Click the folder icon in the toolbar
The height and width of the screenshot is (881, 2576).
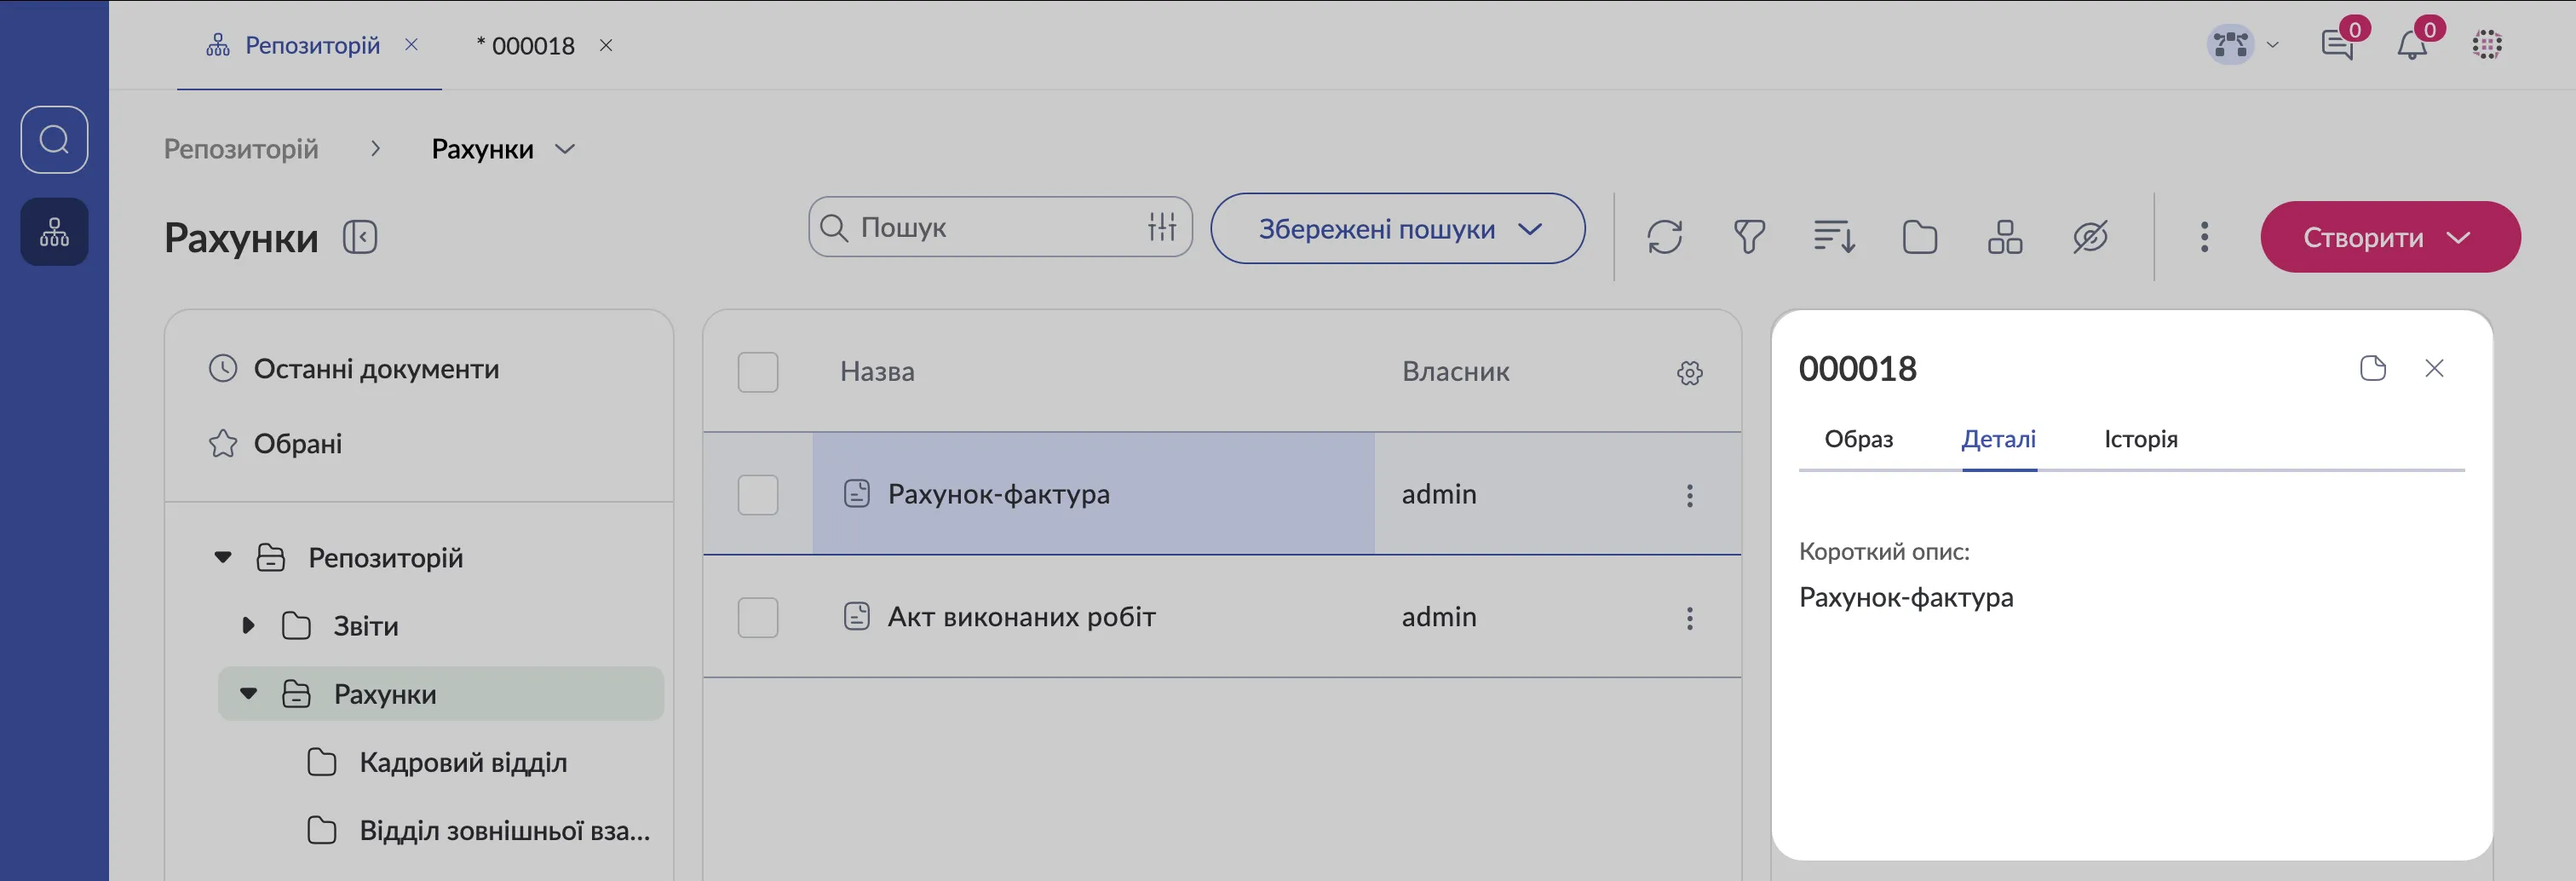coord(1919,237)
